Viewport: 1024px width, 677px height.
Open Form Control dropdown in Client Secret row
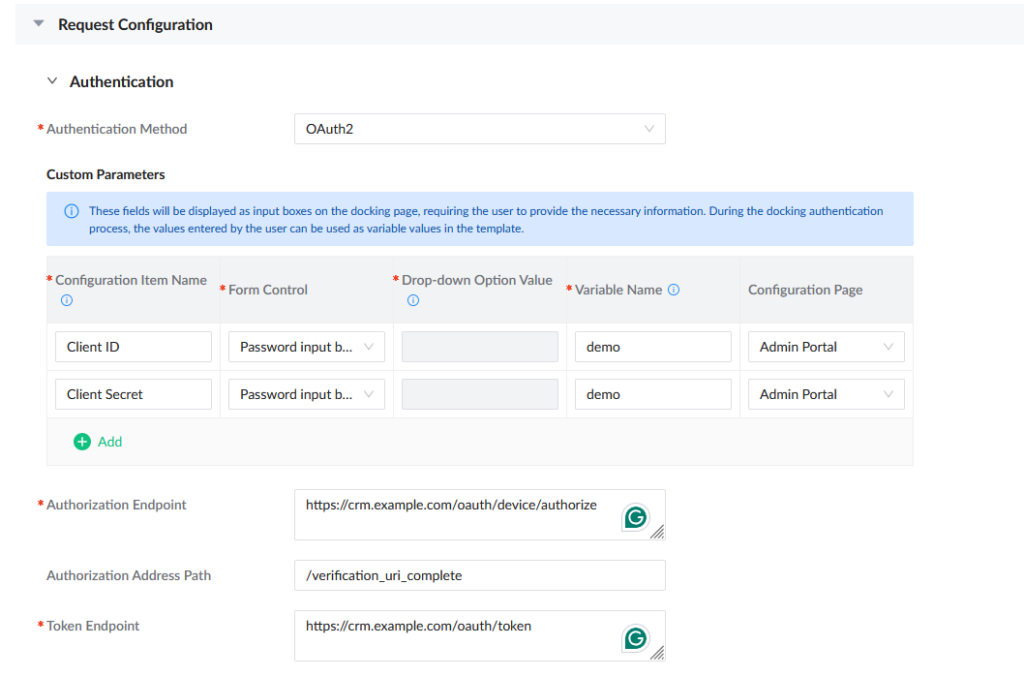tap(306, 394)
